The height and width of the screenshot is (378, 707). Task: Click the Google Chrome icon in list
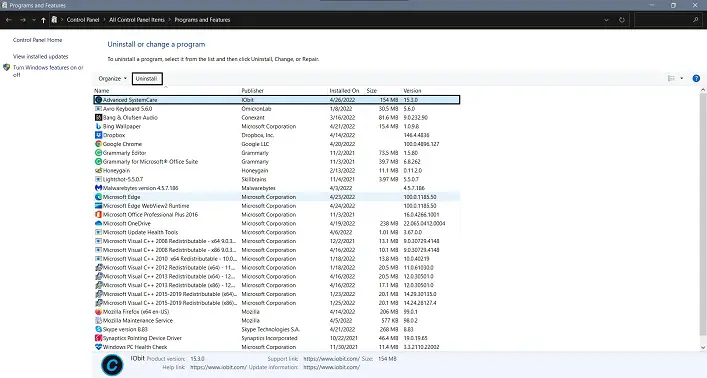point(98,144)
